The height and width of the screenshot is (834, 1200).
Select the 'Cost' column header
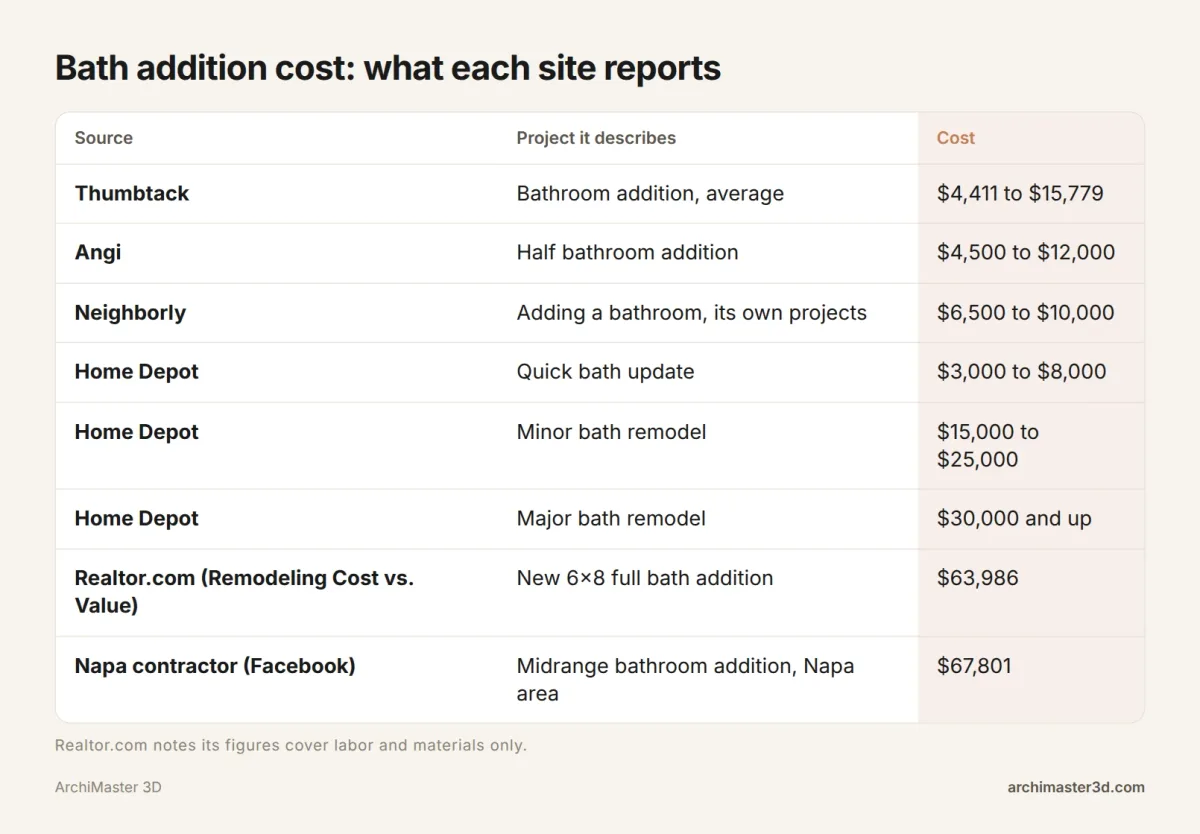pyautogui.click(x=955, y=138)
